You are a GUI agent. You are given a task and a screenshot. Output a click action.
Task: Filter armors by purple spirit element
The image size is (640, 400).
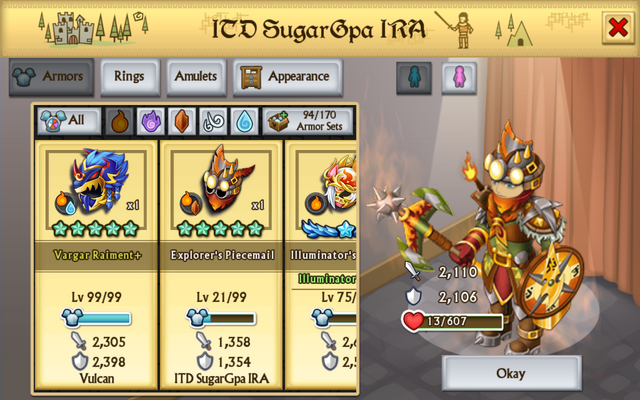151,121
